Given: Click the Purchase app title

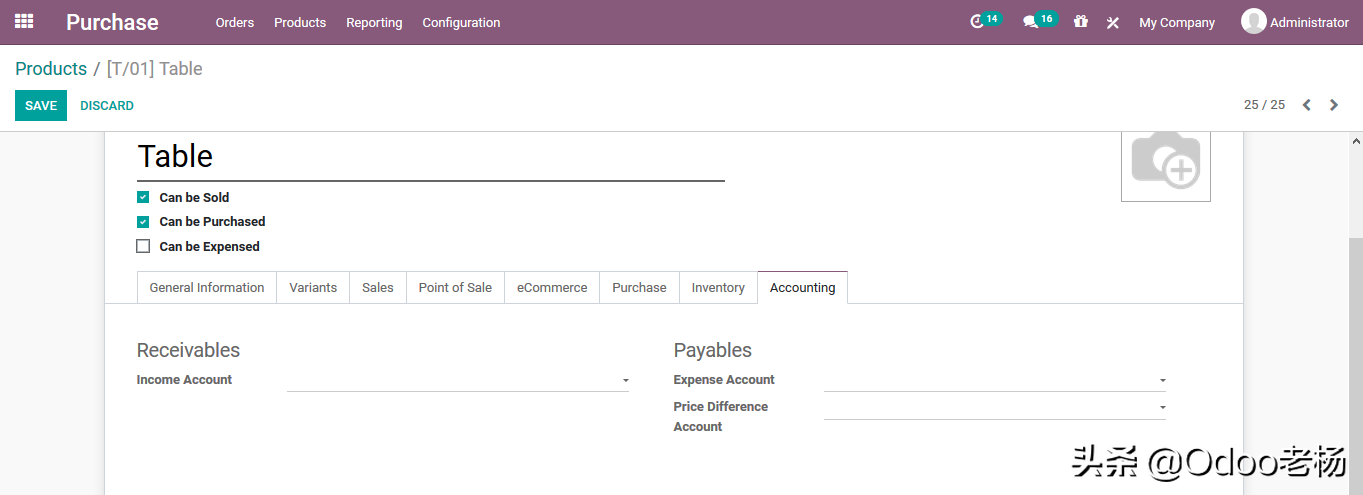Looking at the screenshot, I should coord(112,22).
